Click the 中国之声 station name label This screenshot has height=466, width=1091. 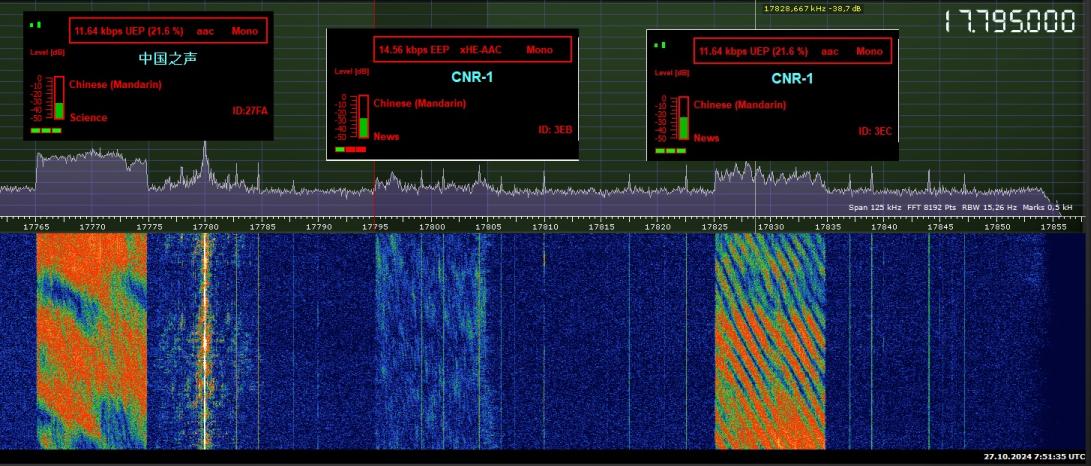click(x=168, y=58)
